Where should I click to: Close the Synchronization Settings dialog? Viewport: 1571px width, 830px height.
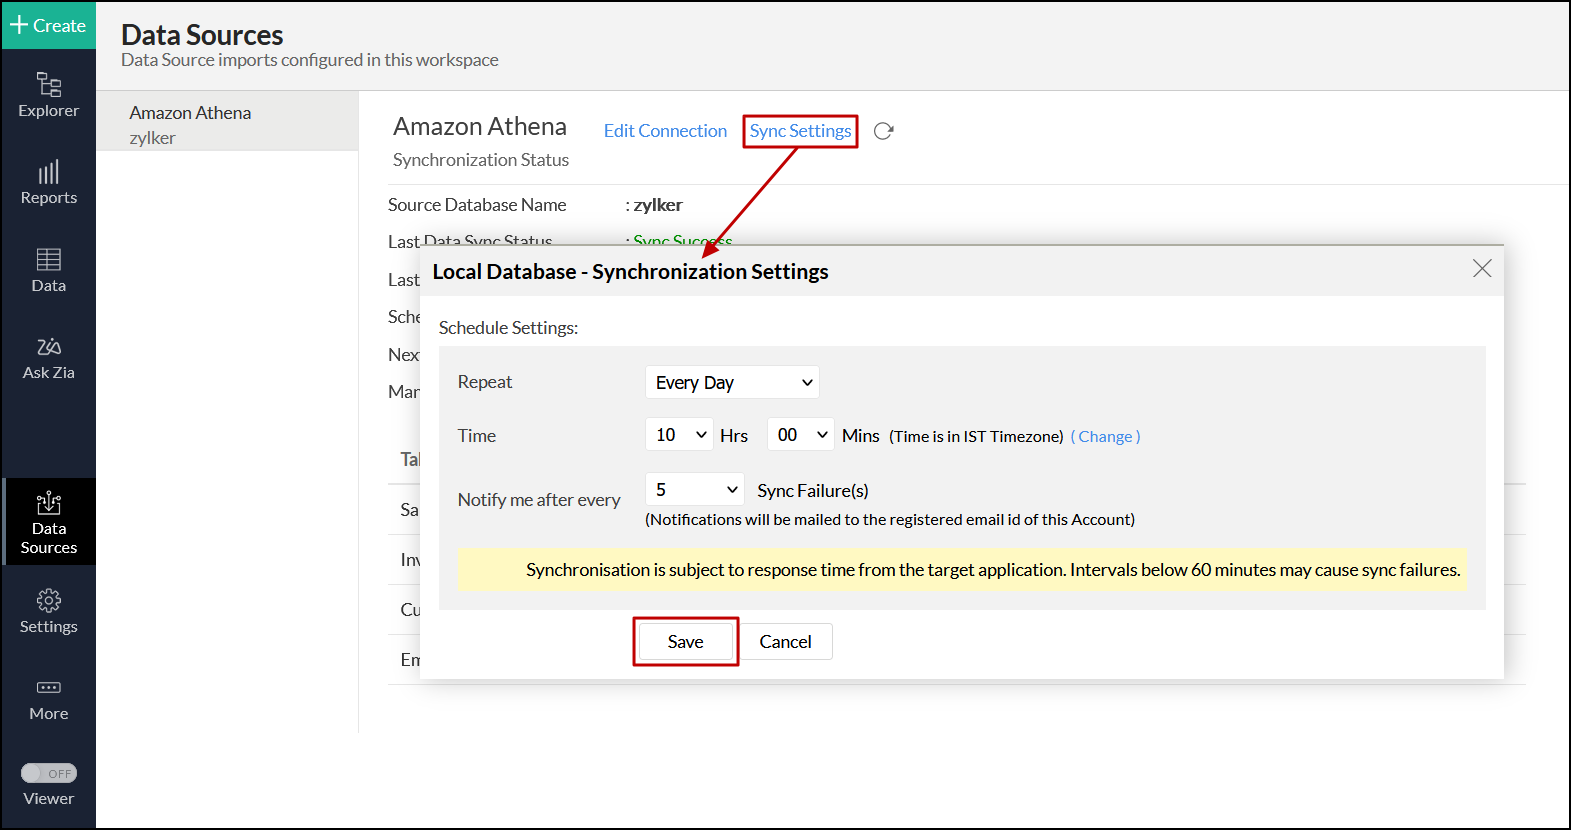[1482, 268]
